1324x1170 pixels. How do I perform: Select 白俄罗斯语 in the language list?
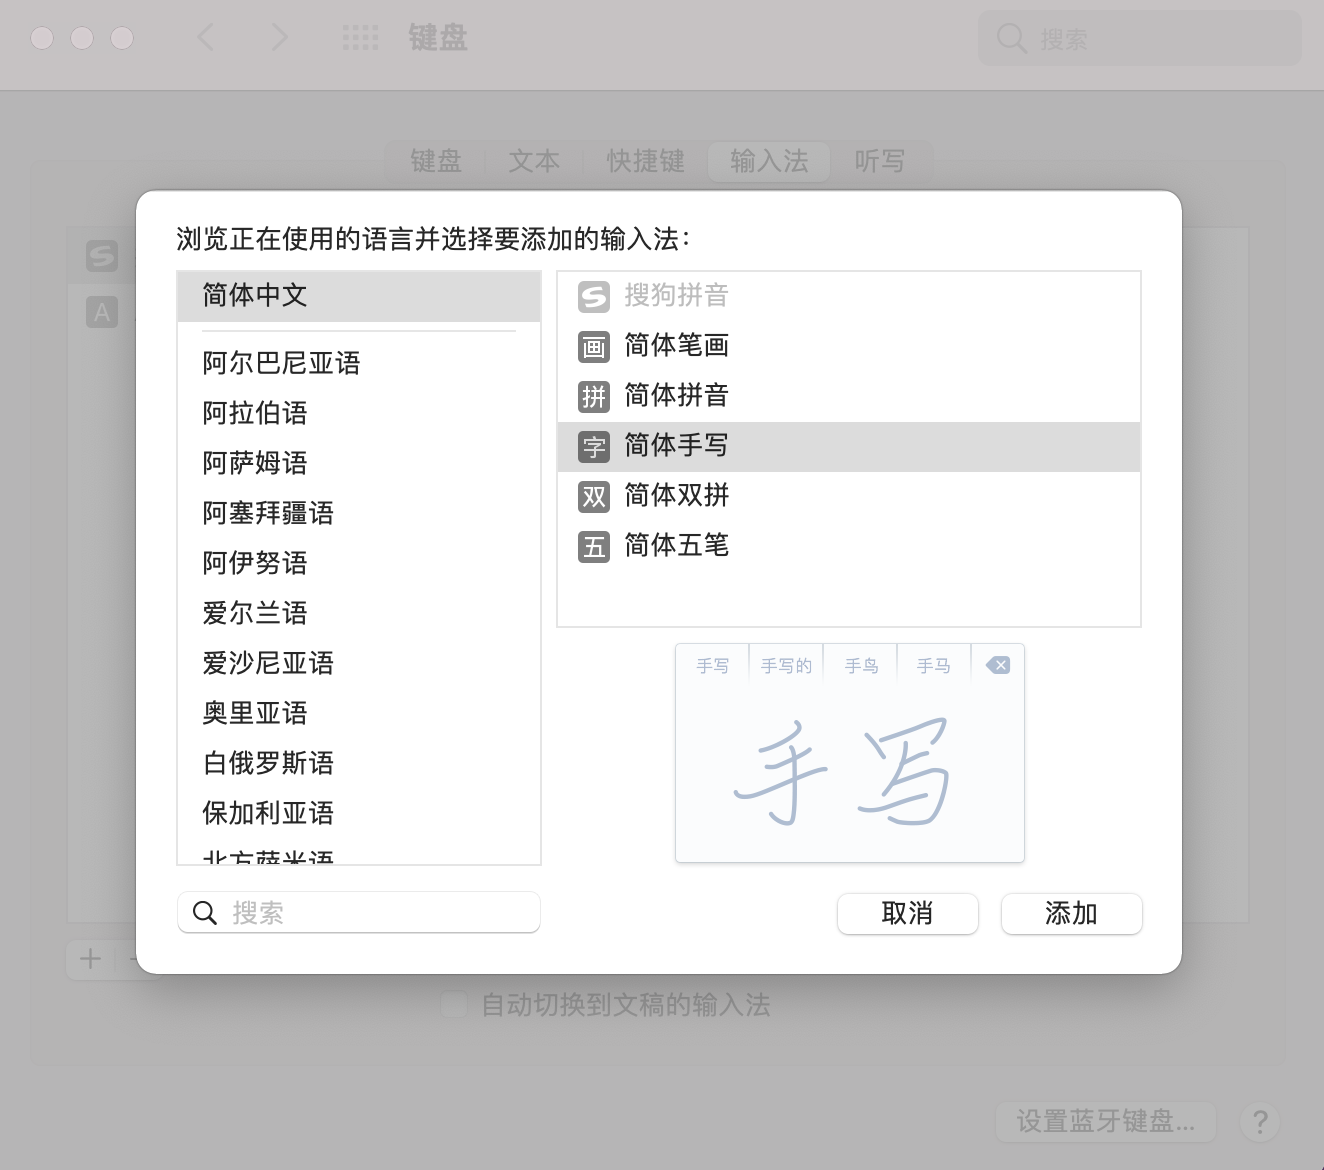268,763
